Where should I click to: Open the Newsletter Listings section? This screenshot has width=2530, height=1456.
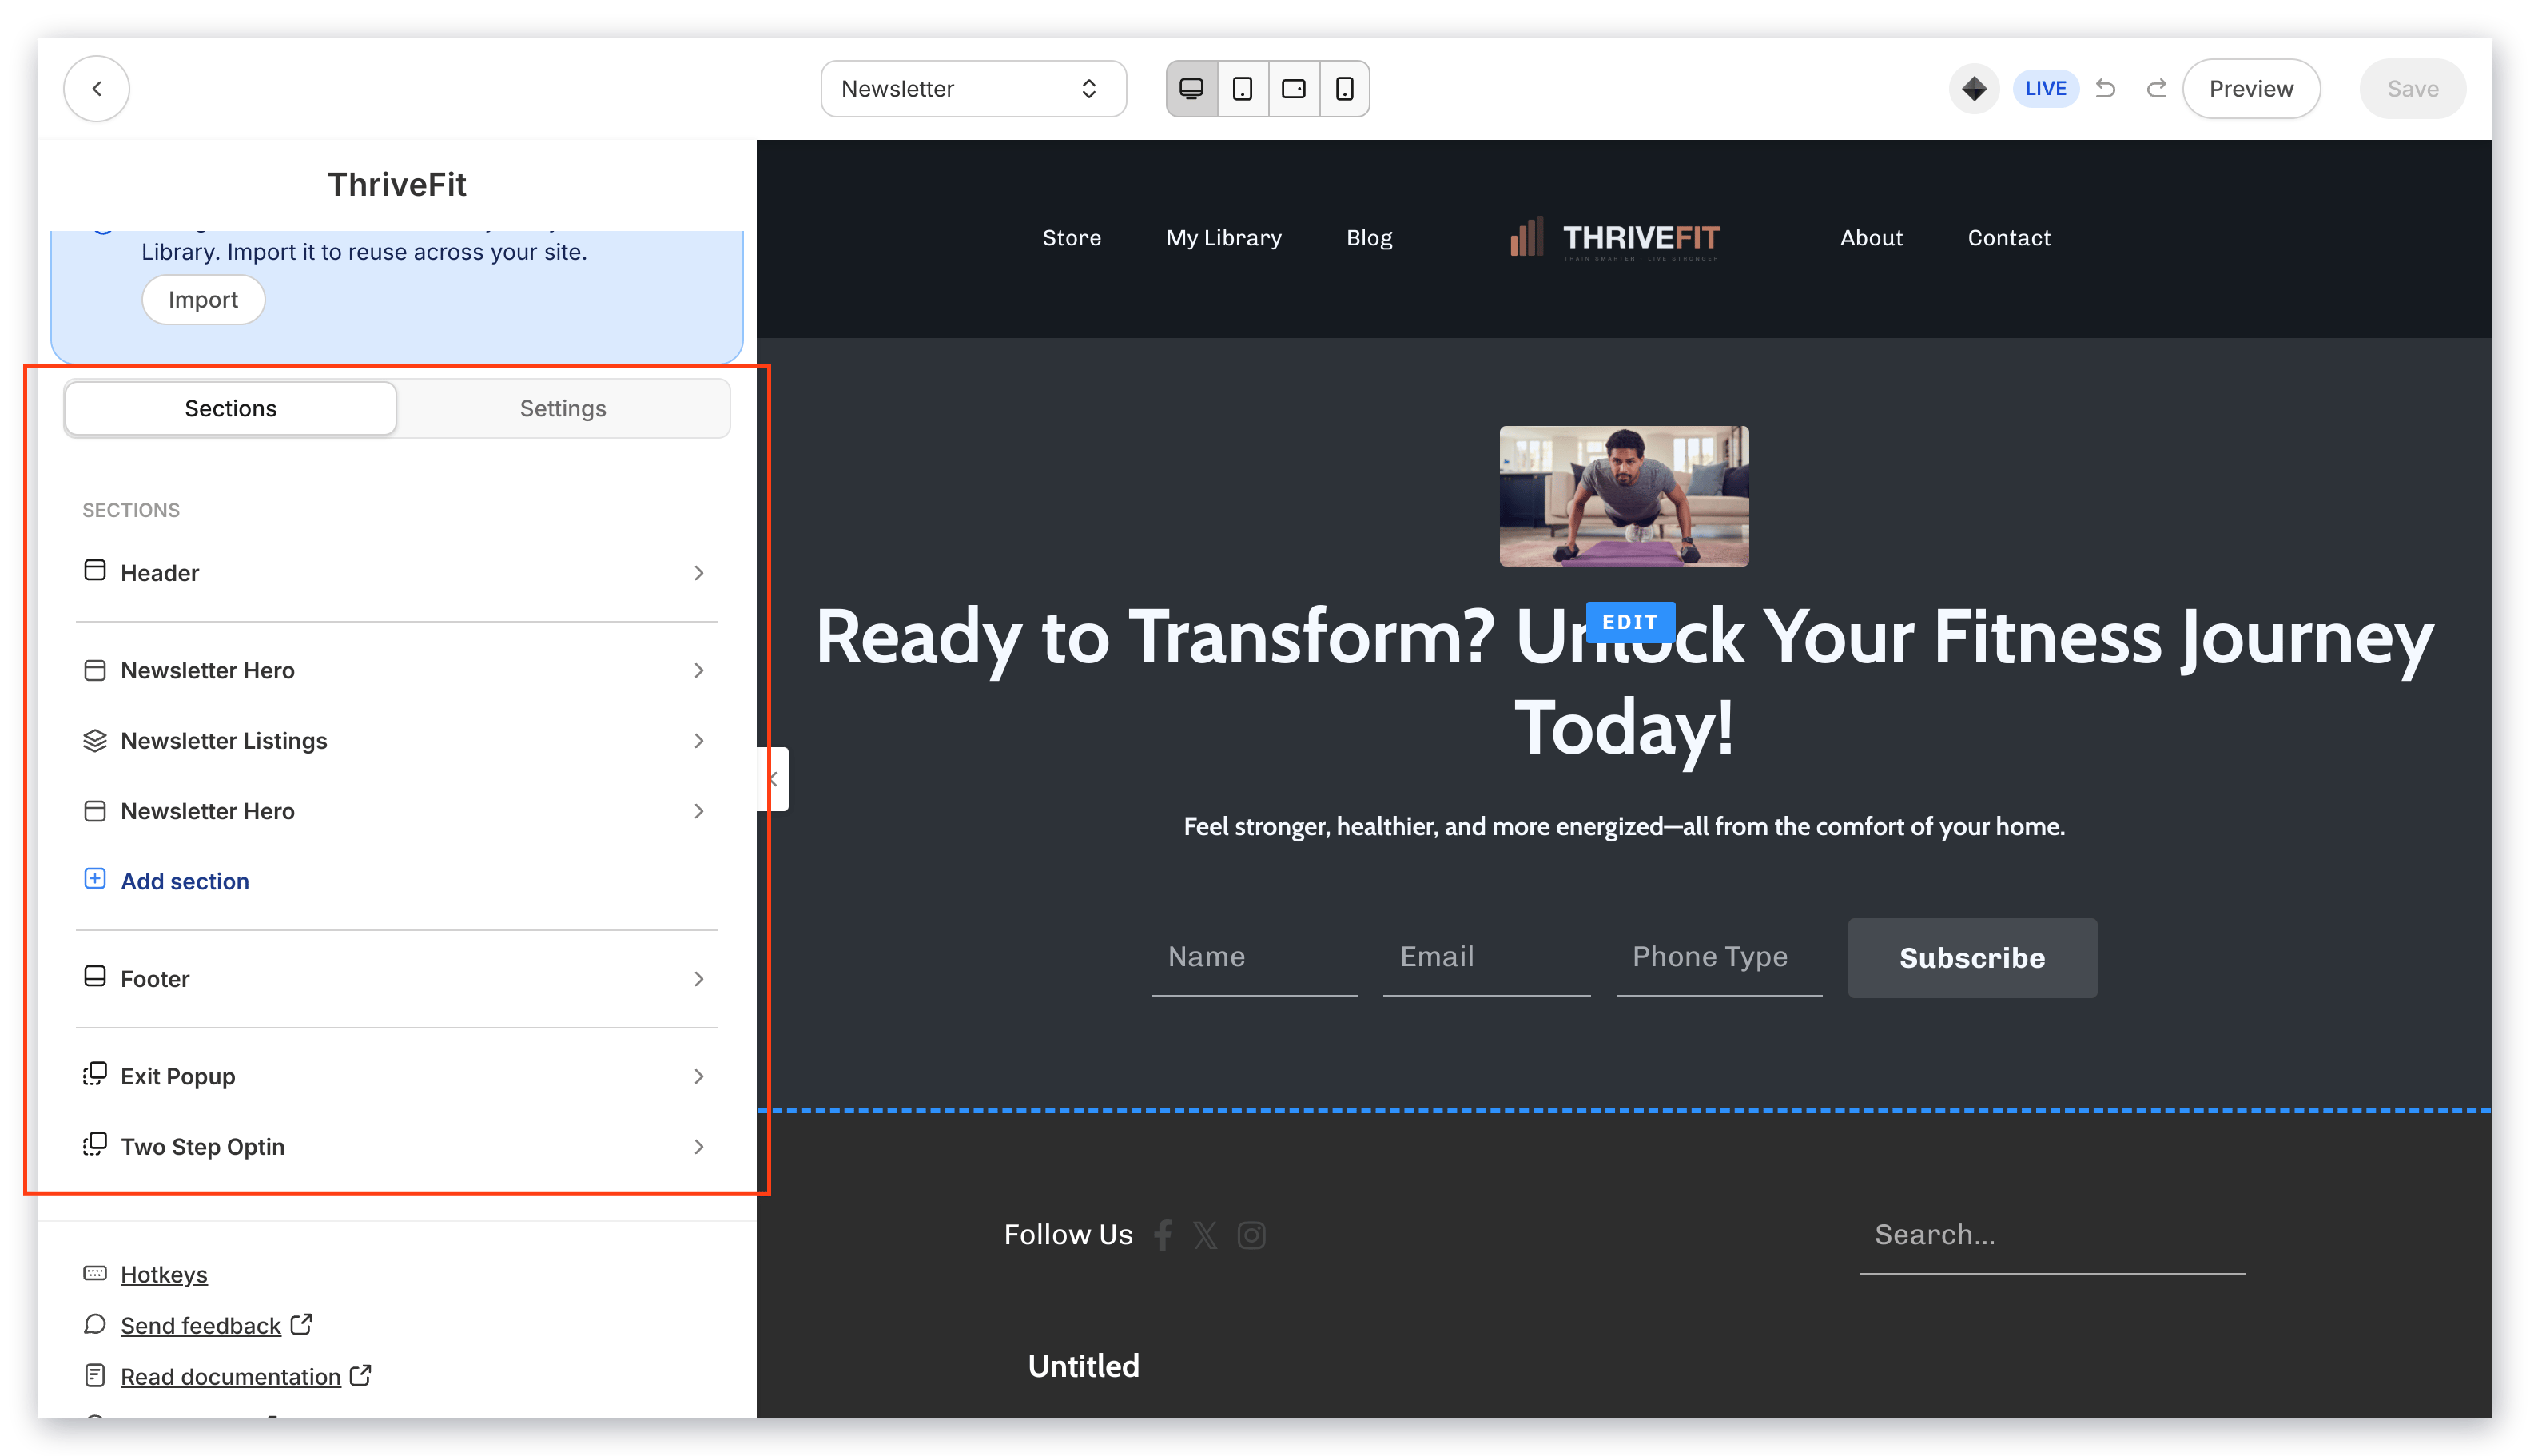tap(396, 740)
